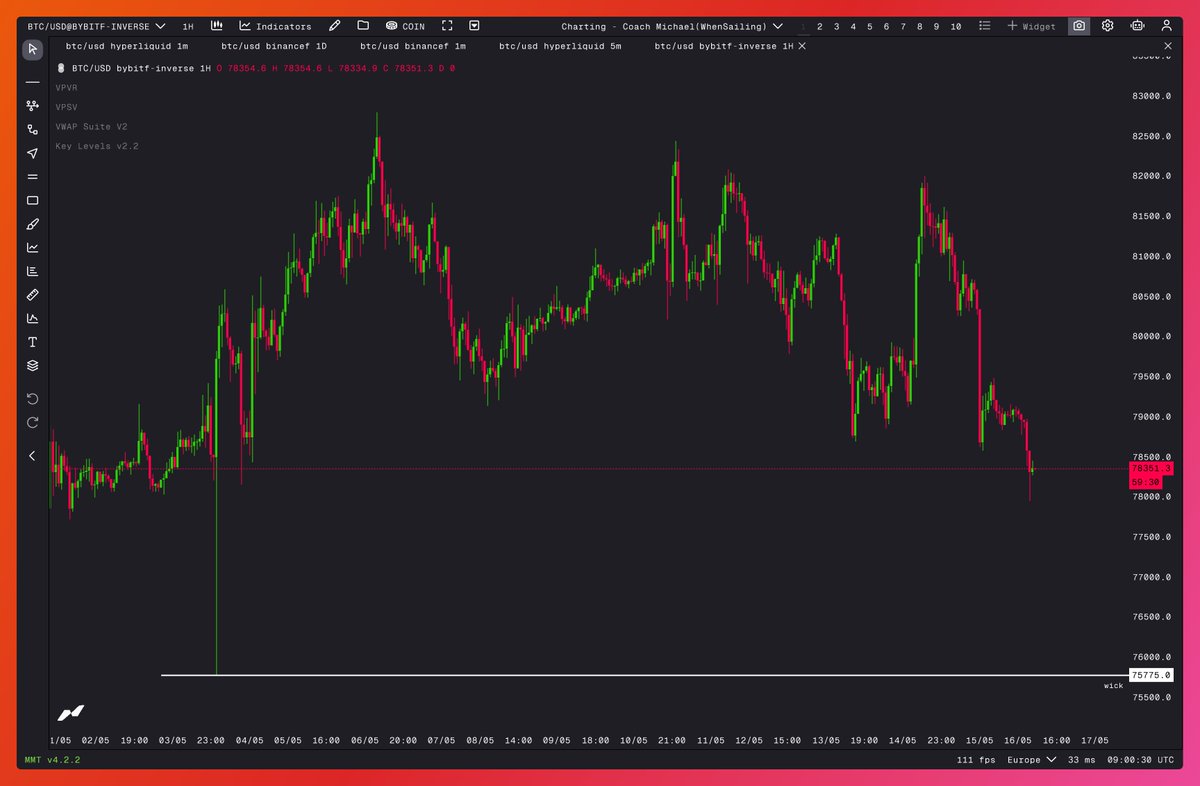Screen dimensions: 1200x786
Task: Select the ruler measure tool
Action: (33, 295)
